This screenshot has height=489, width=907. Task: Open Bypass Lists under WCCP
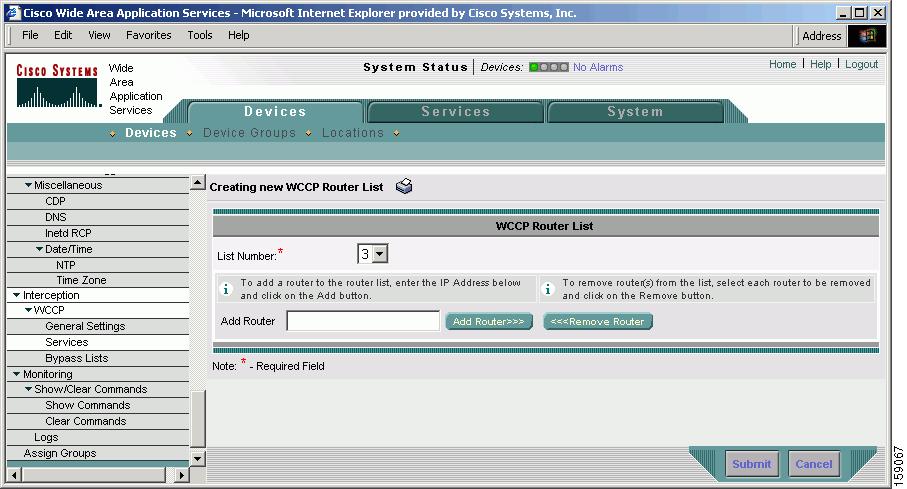[x=76, y=358]
